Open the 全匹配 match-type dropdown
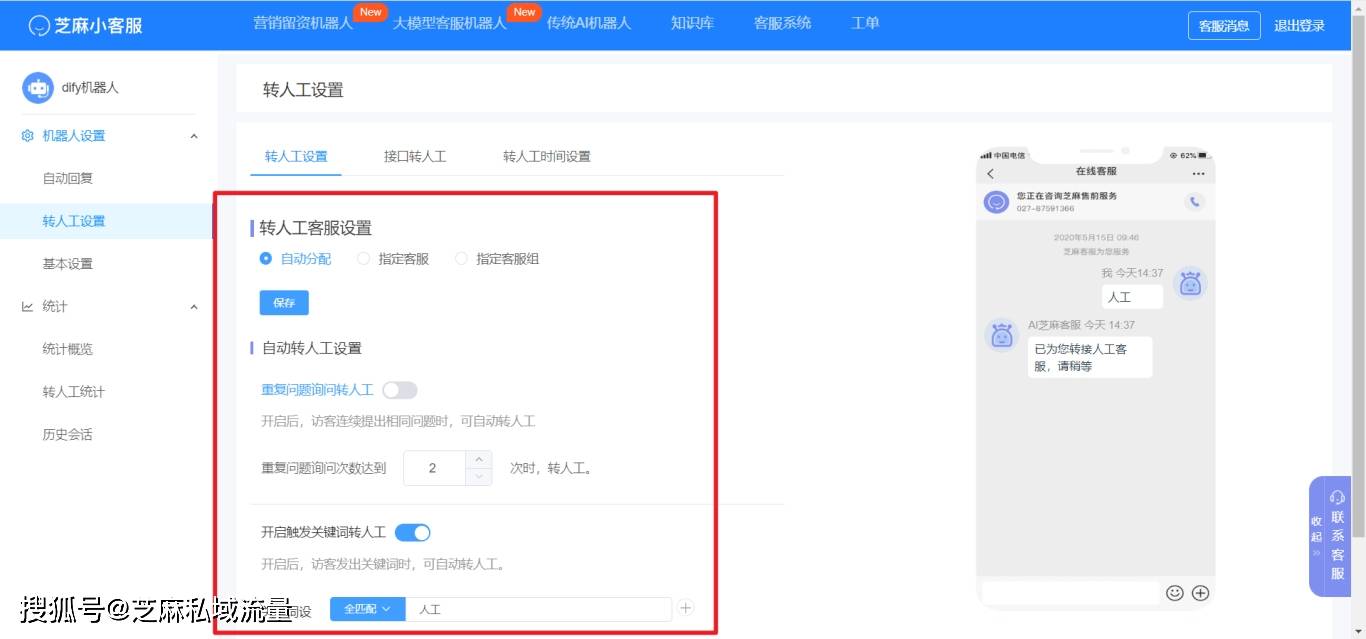Image resolution: width=1366 pixels, height=639 pixels. pos(367,608)
